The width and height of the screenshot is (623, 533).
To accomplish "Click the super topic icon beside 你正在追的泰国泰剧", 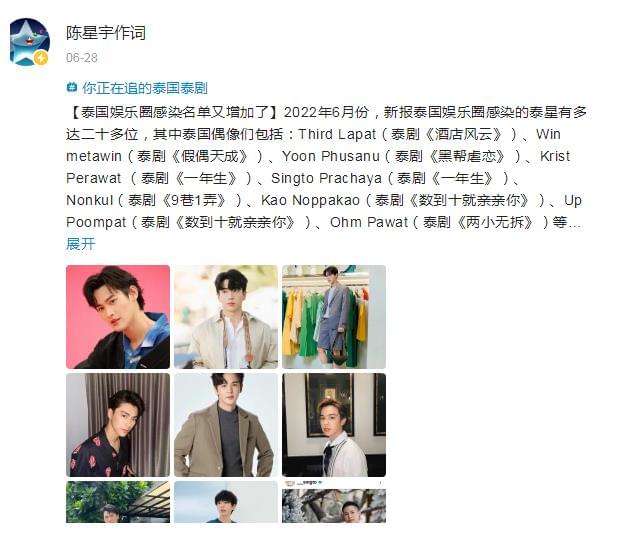I will (72, 87).
